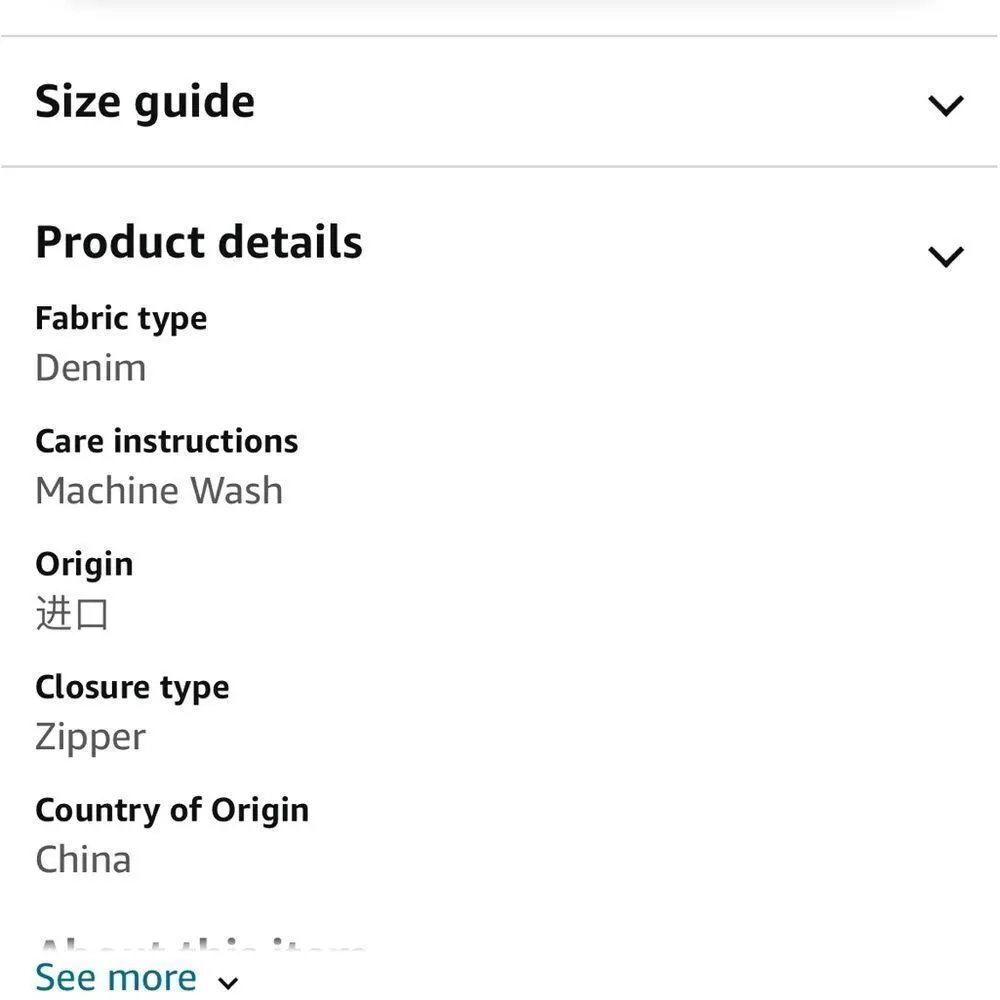Click the Fabric type label

121,318
